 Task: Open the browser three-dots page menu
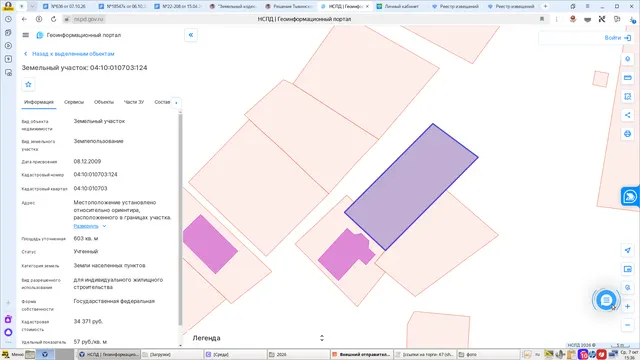click(556, 19)
